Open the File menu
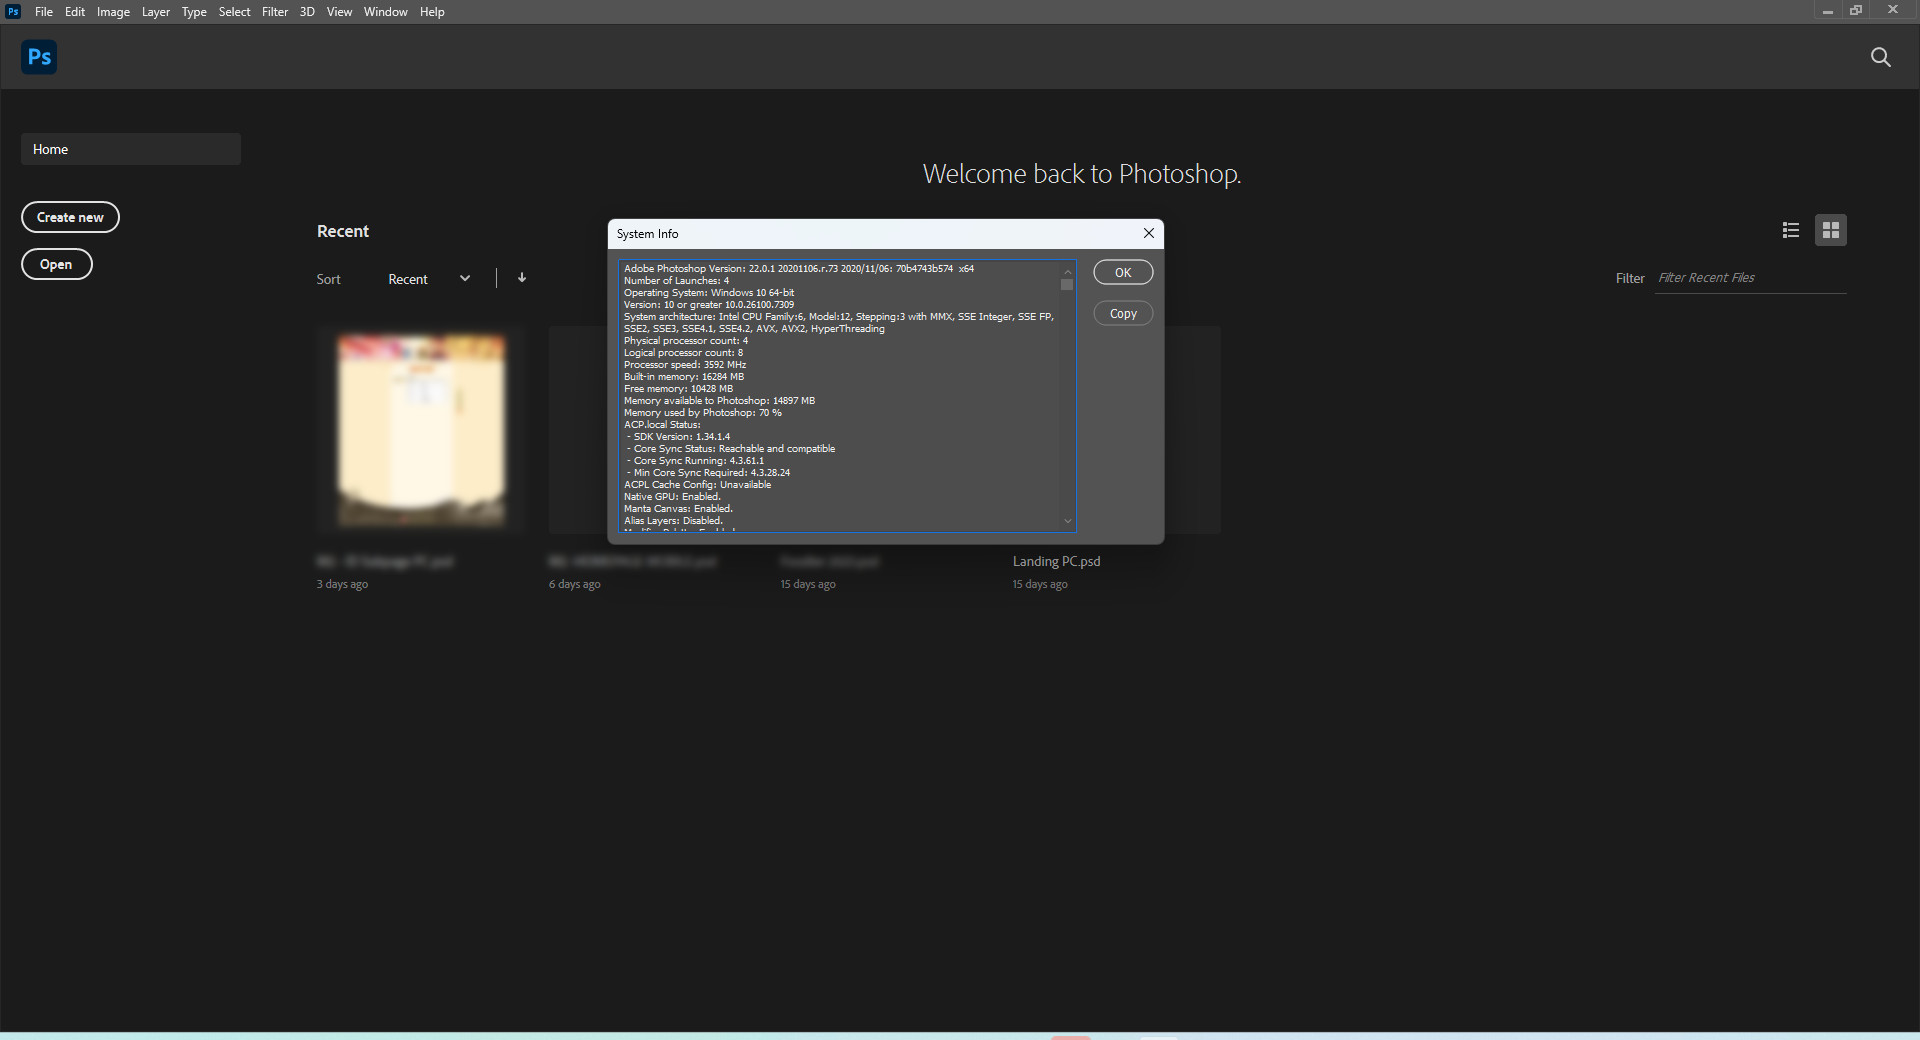 (44, 12)
